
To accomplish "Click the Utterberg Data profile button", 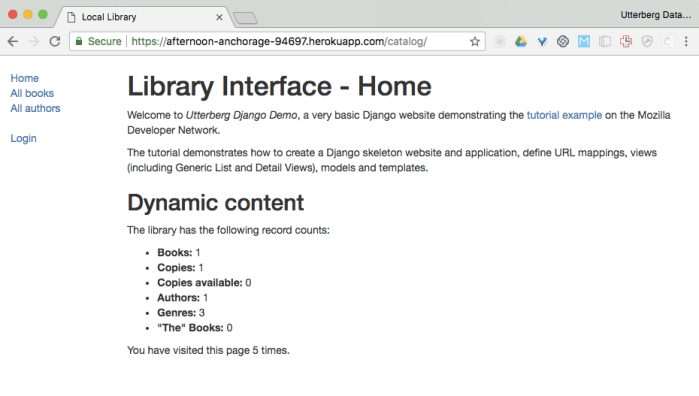I will coord(655,15).
